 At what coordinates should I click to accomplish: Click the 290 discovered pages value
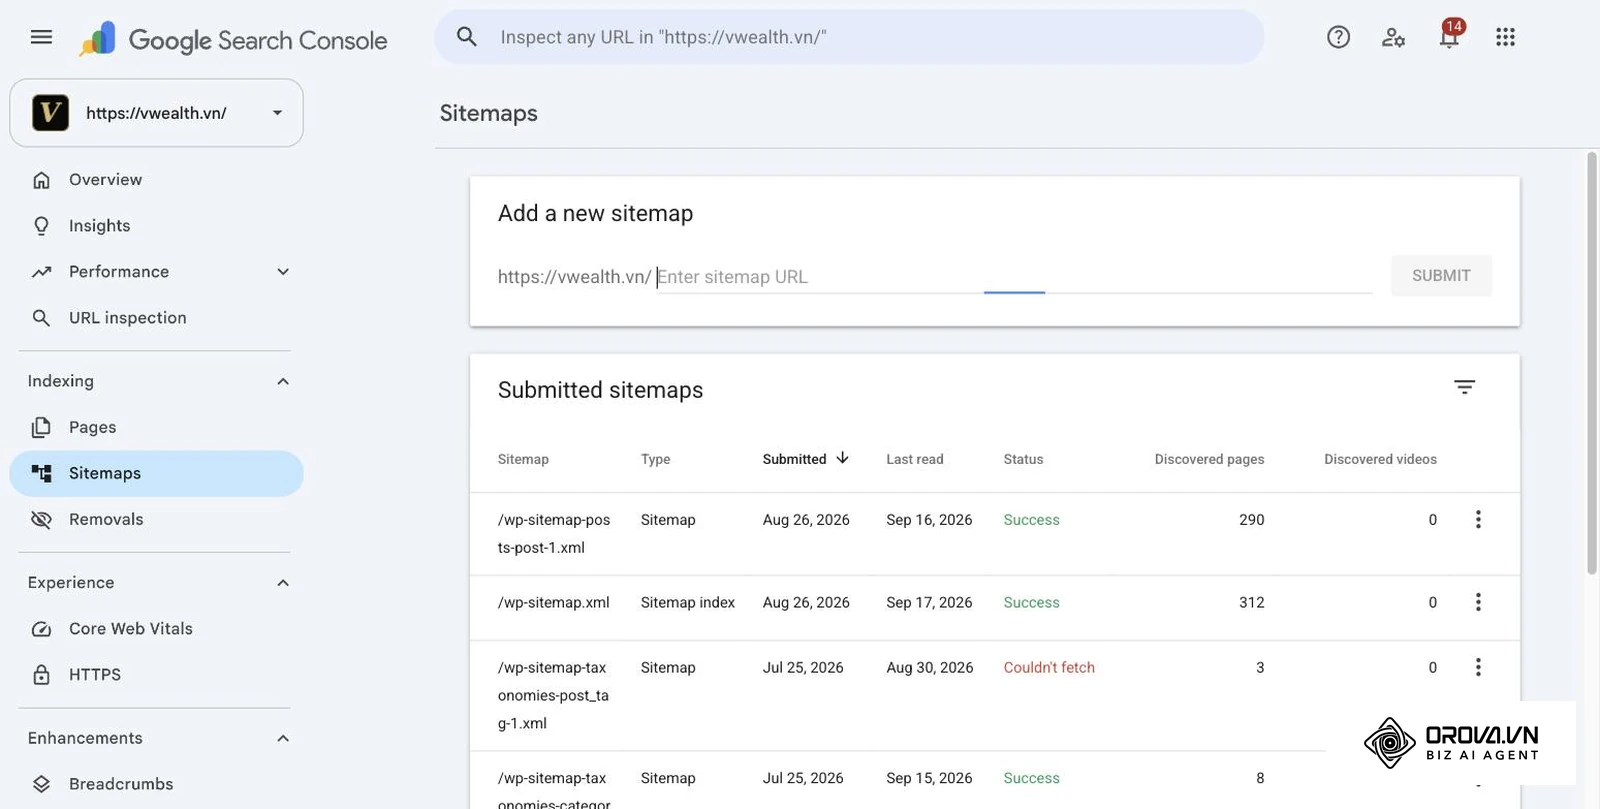pos(1252,519)
